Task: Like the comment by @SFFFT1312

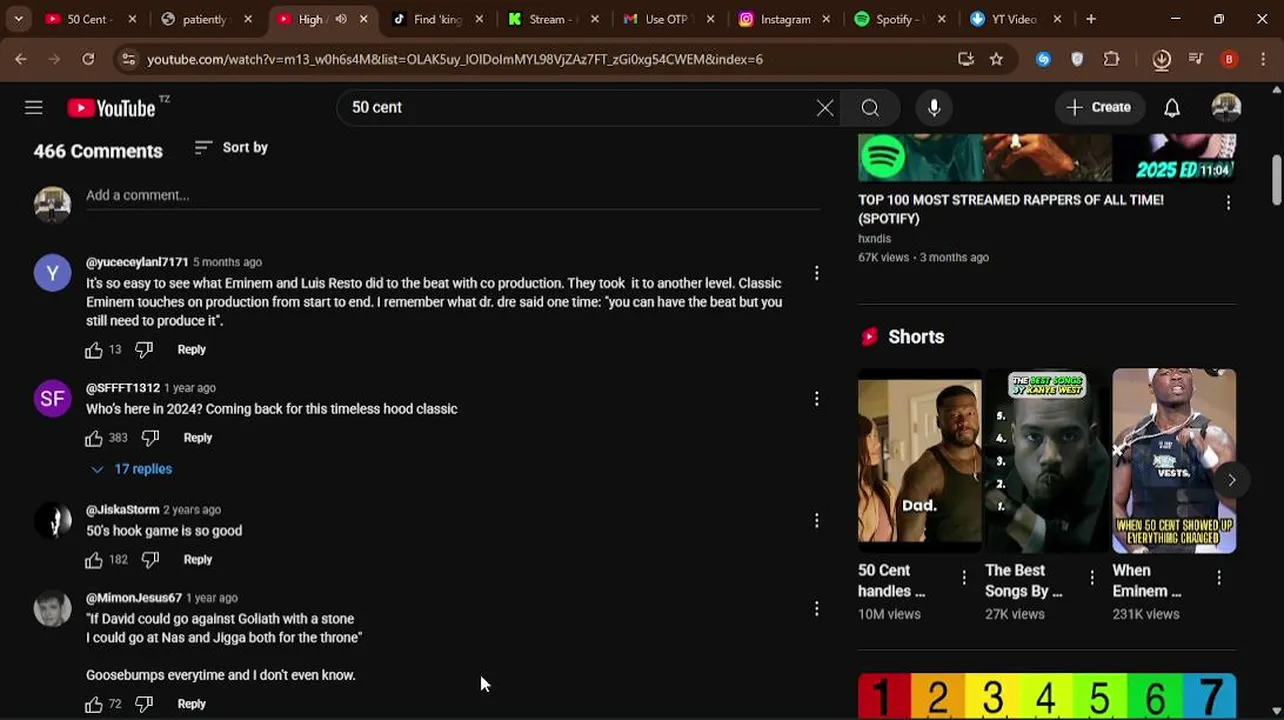Action: (94, 438)
